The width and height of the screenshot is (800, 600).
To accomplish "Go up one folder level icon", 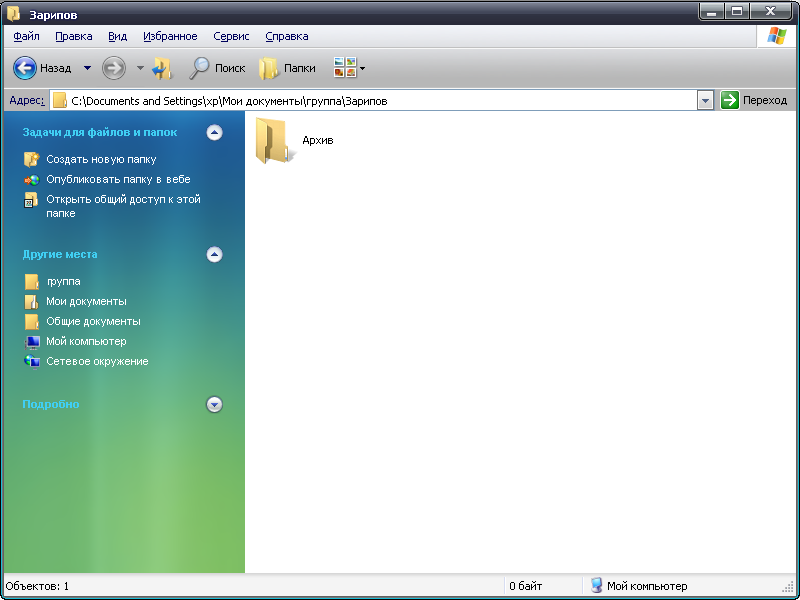I will coord(163,68).
